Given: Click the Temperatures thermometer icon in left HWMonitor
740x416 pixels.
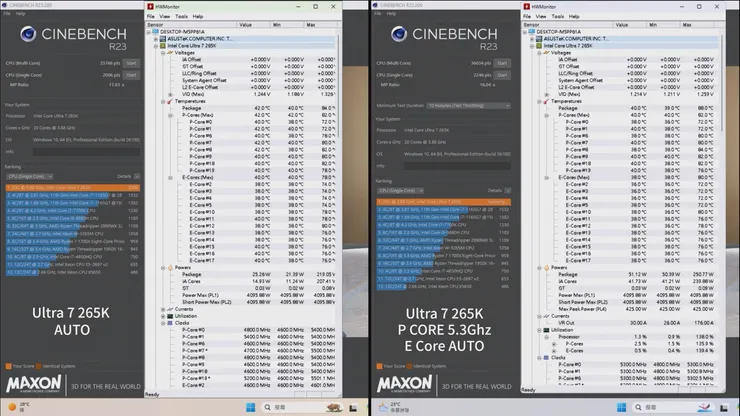Looking at the screenshot, I should pyautogui.click(x=170, y=102).
